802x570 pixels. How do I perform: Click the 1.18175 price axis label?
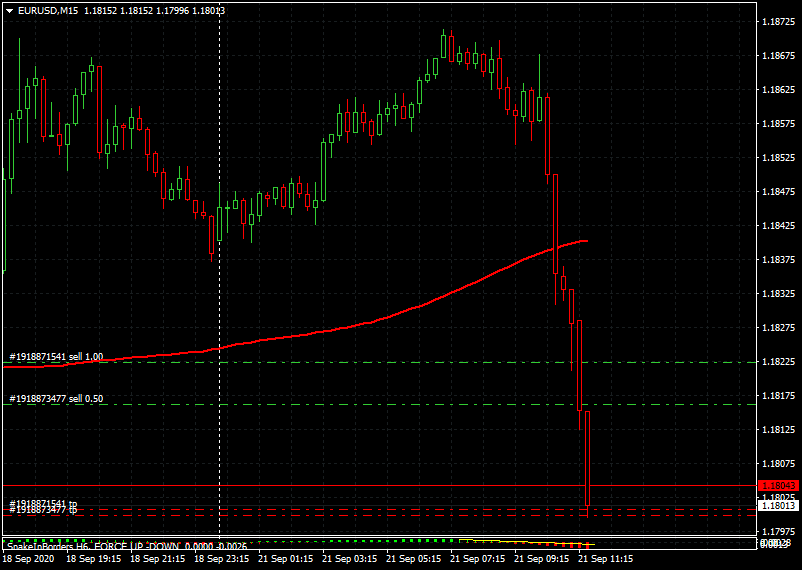point(779,396)
